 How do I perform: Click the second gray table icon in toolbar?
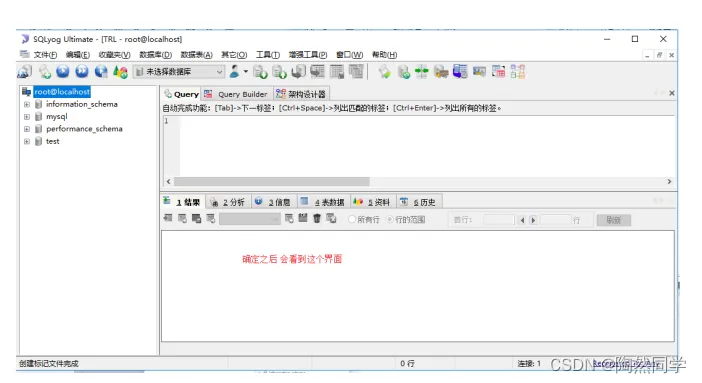[x=337, y=72]
